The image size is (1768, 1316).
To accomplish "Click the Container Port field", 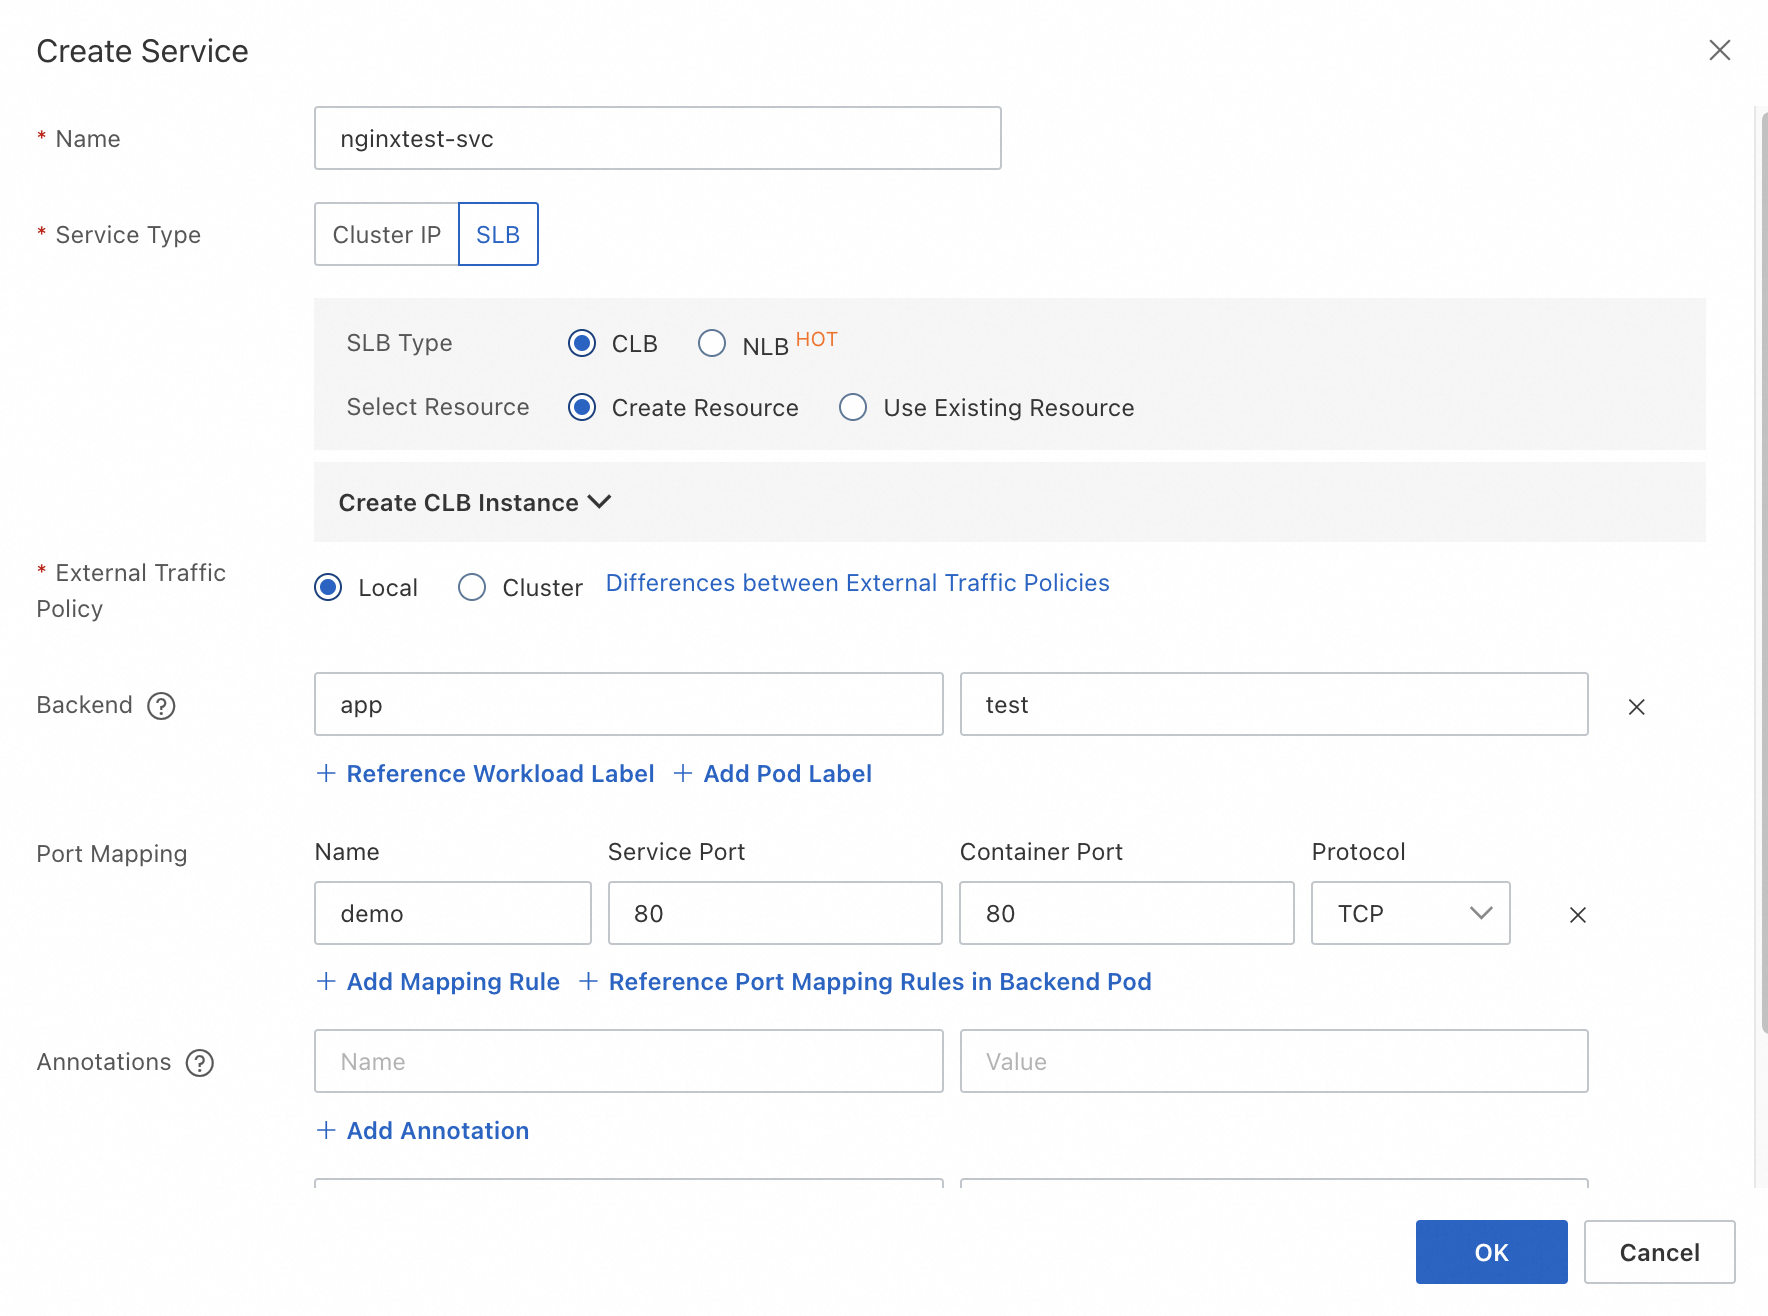I will [1127, 913].
